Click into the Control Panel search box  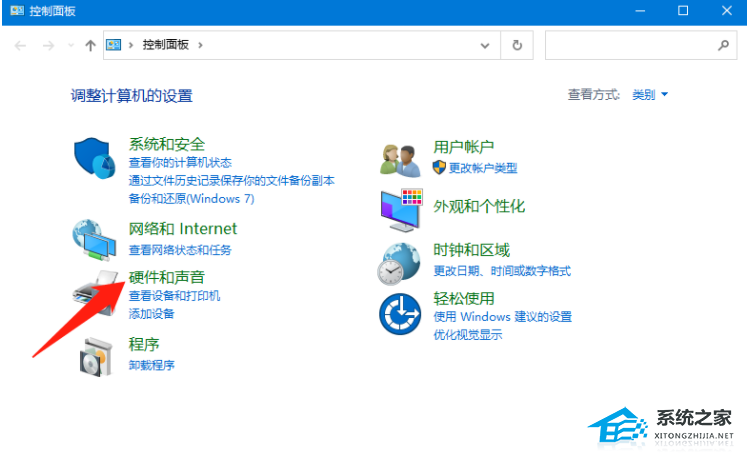tap(641, 45)
